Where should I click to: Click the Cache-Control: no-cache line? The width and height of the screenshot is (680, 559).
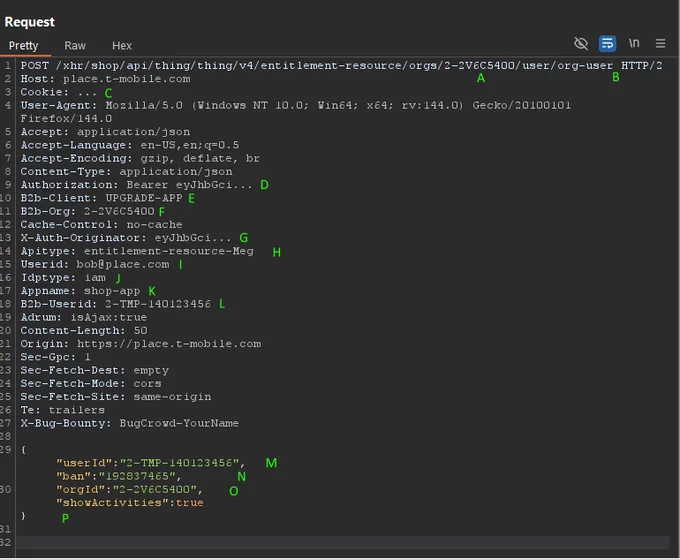[x=101, y=224]
